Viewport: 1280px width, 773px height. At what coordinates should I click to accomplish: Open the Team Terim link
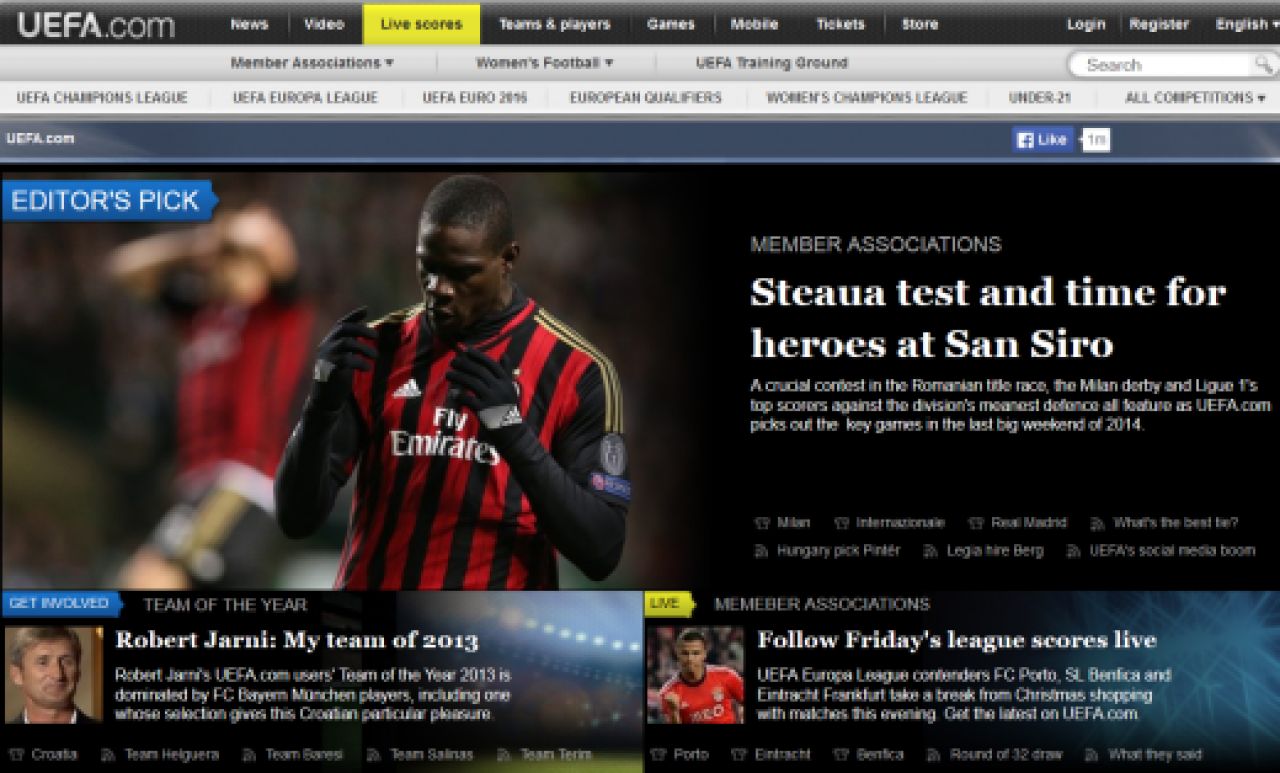tap(556, 755)
